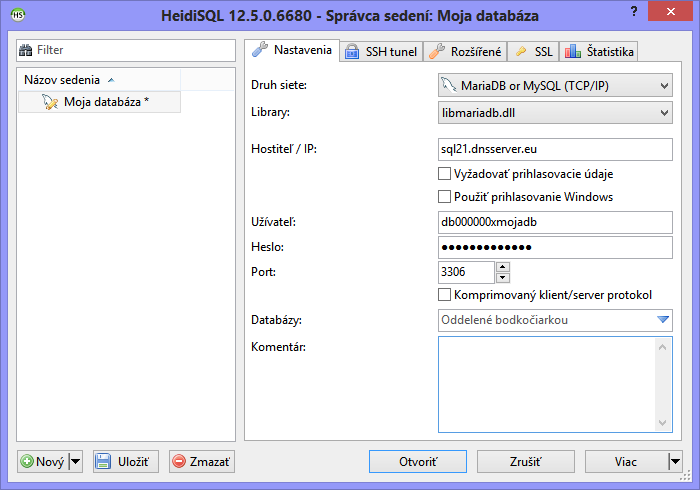Screen dimensions: 700x490
Task: Enable Vyžadovať prihlasovacie údaje checkbox
Action: (x=445, y=174)
